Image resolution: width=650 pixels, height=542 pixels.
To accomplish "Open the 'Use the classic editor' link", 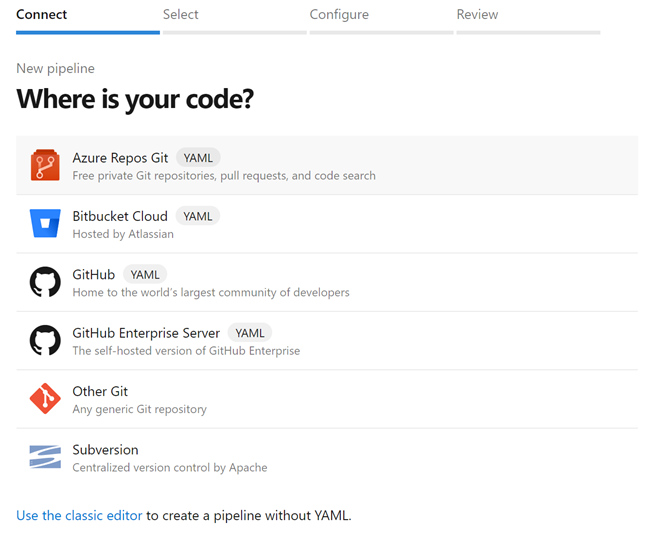I will tap(79, 515).
